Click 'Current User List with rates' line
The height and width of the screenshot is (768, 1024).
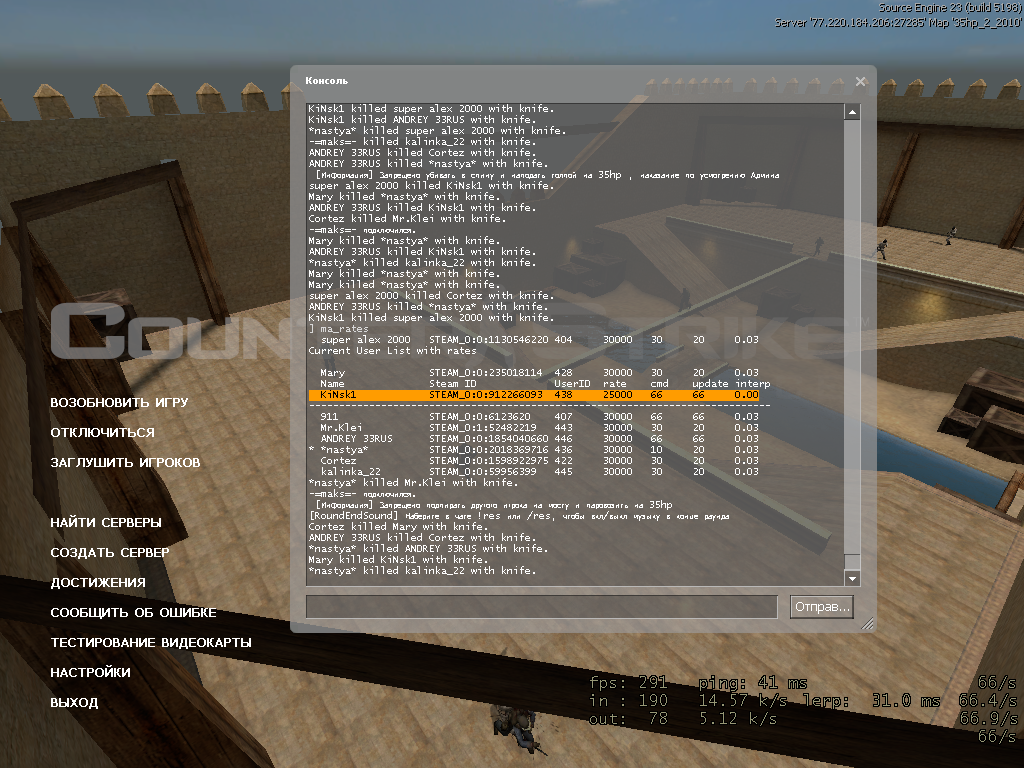(x=392, y=351)
